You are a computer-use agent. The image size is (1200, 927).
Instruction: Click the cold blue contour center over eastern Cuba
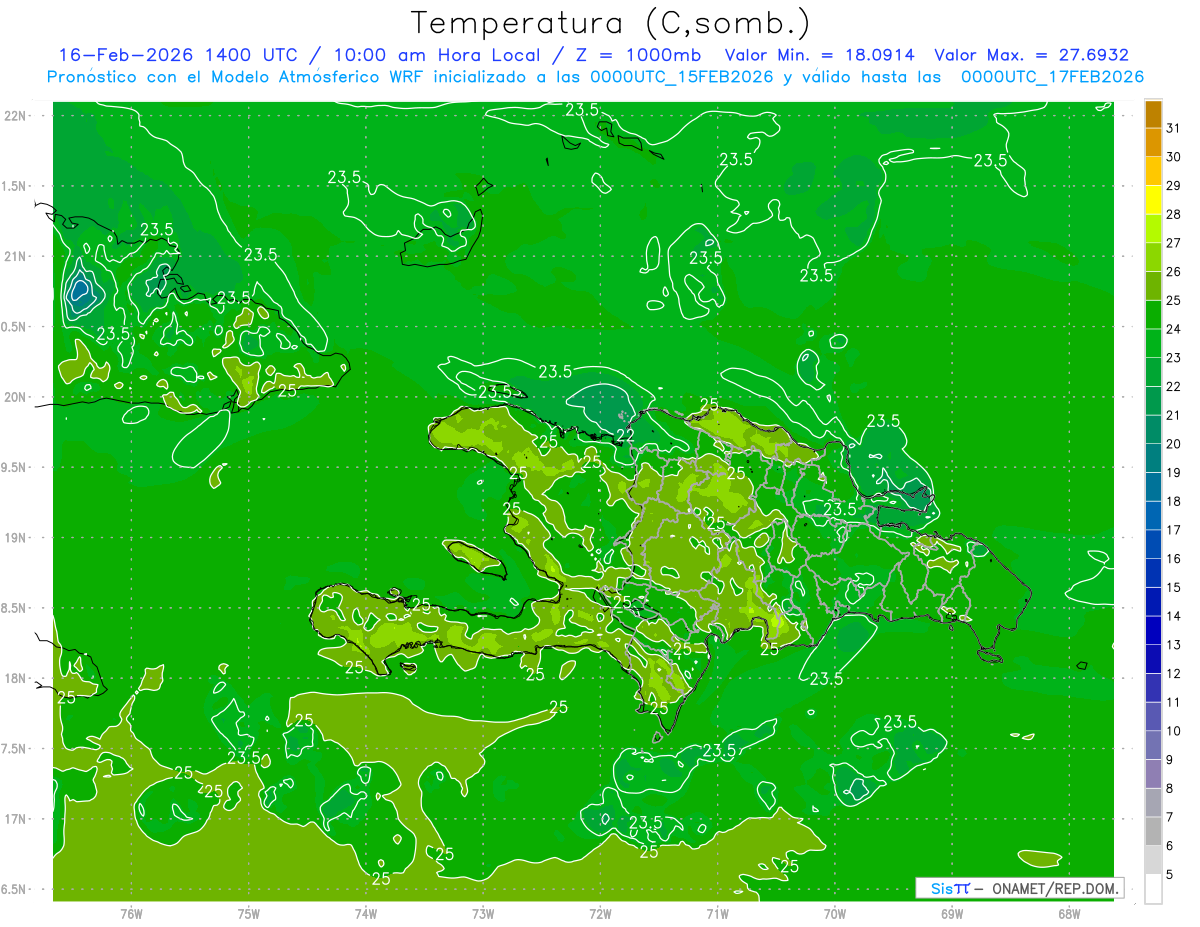click(x=80, y=291)
